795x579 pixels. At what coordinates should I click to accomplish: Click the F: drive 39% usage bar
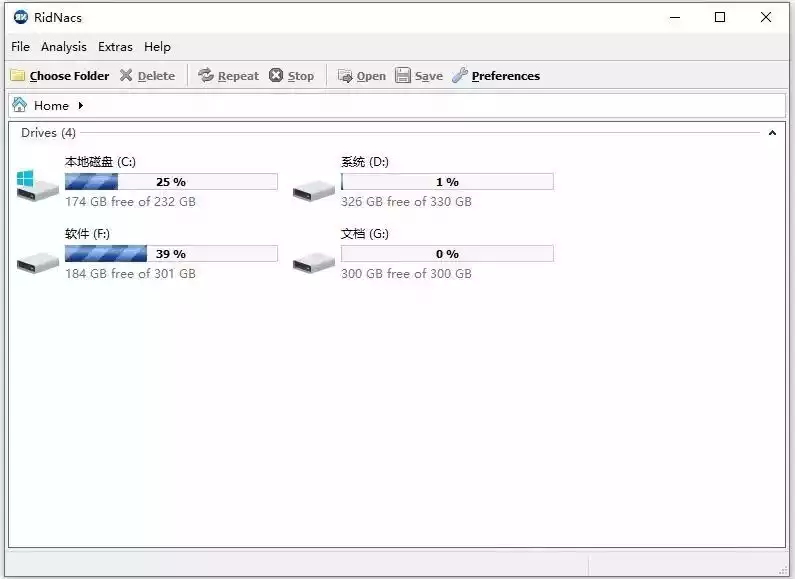coord(171,254)
